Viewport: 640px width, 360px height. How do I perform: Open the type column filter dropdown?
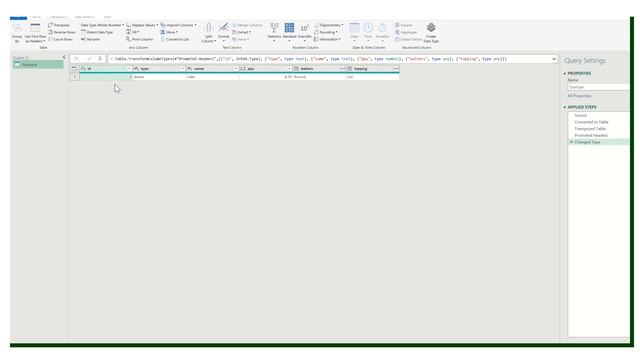coord(183,69)
